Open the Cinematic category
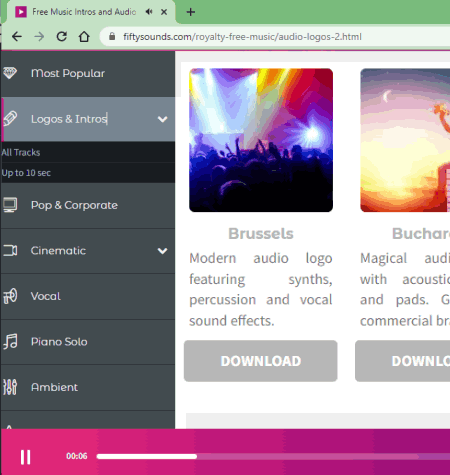The width and height of the screenshot is (450, 475). pos(88,251)
